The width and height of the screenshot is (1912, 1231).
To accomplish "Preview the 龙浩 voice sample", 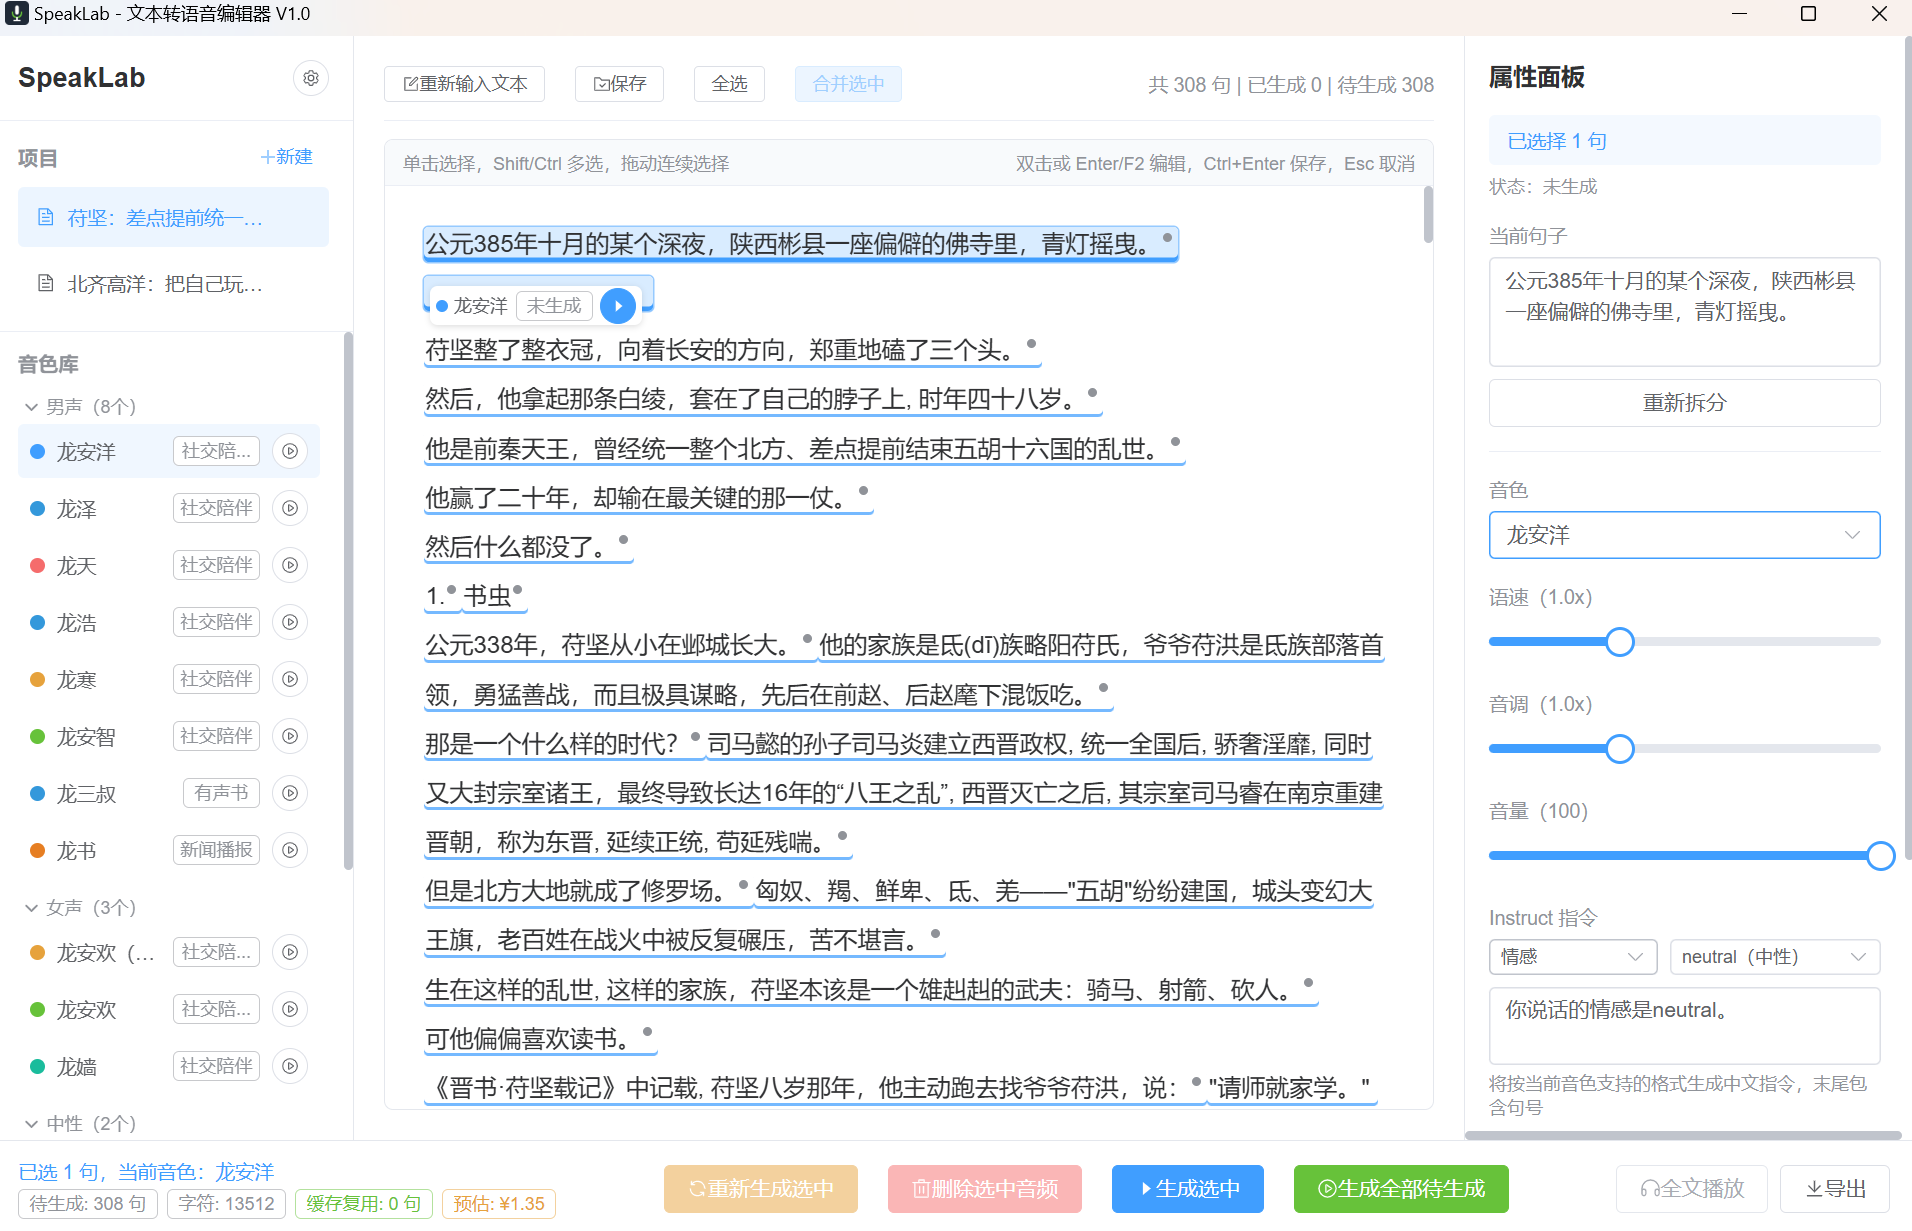I will [x=290, y=622].
